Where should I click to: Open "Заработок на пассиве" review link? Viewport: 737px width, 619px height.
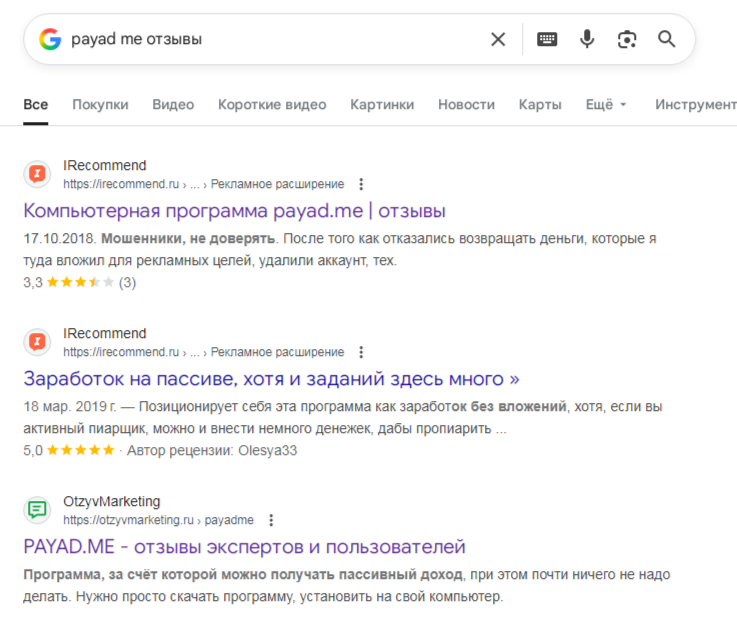(271, 379)
